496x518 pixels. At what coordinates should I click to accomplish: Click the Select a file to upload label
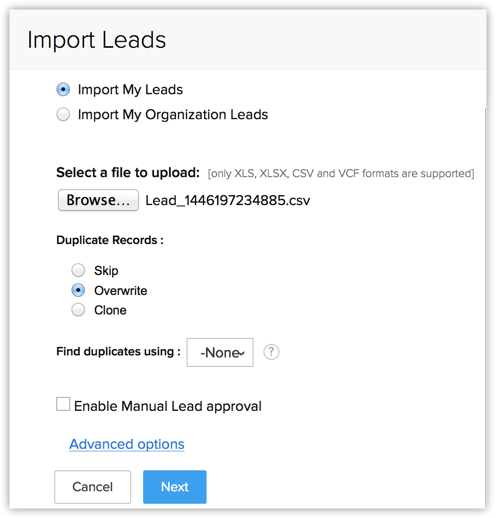coord(128,173)
